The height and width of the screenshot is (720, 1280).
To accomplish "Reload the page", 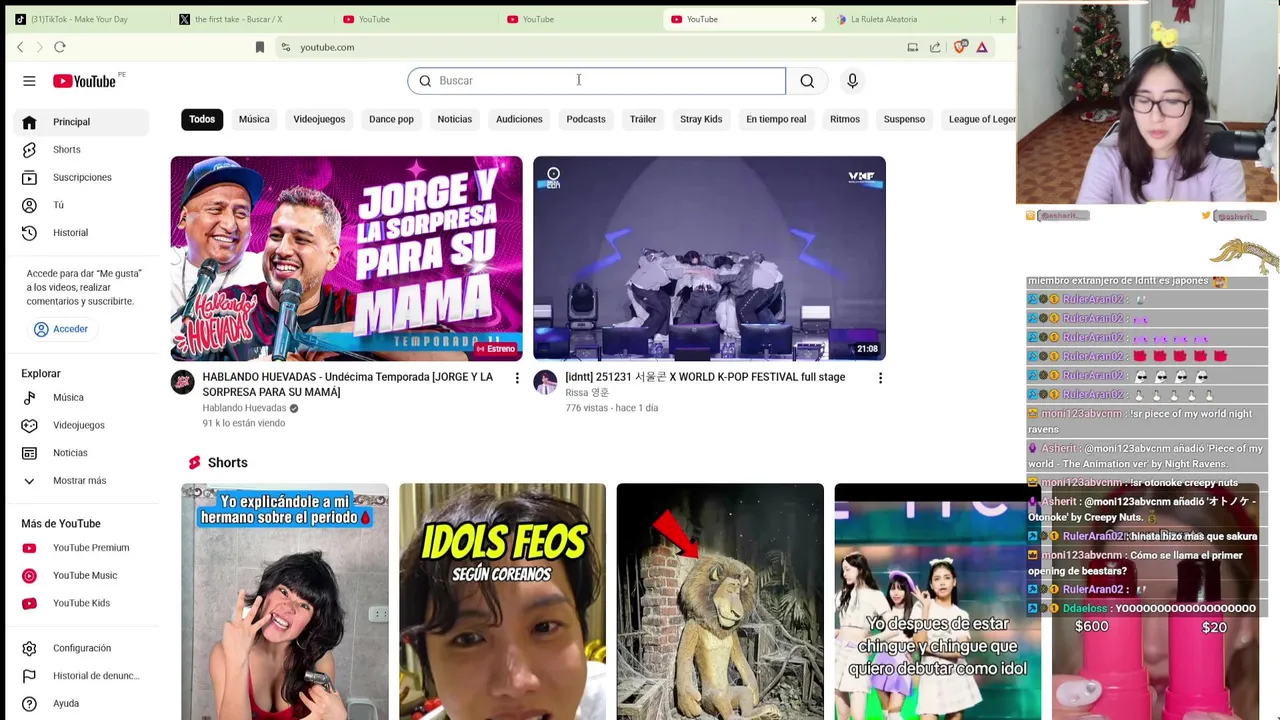I will (60, 47).
